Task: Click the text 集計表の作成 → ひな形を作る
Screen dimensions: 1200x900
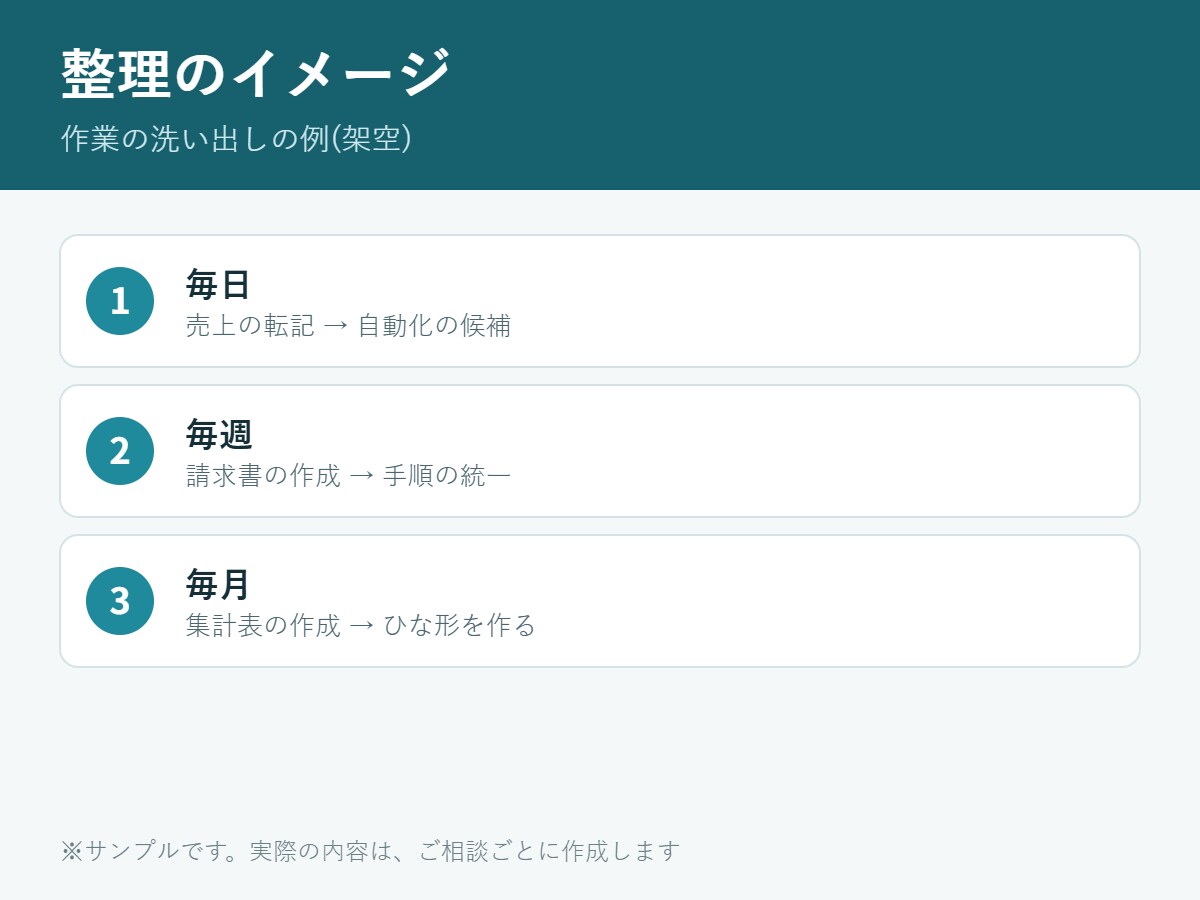Action: [361, 626]
